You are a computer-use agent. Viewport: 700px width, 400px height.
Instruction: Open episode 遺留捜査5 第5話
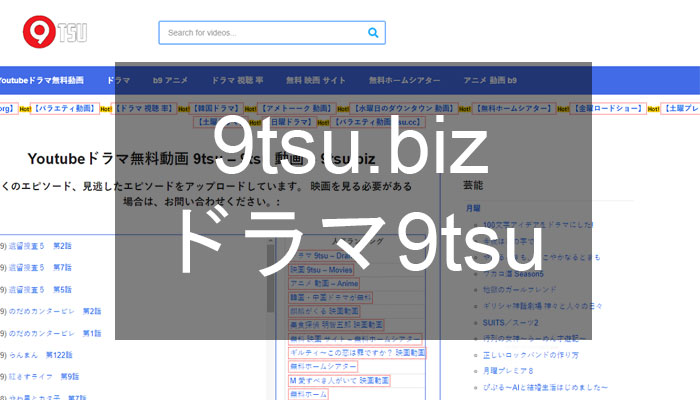tap(40, 290)
